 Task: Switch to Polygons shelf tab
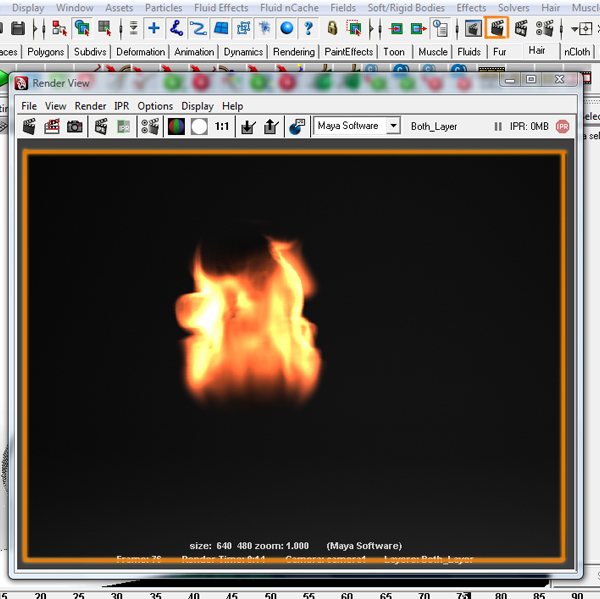[x=46, y=52]
